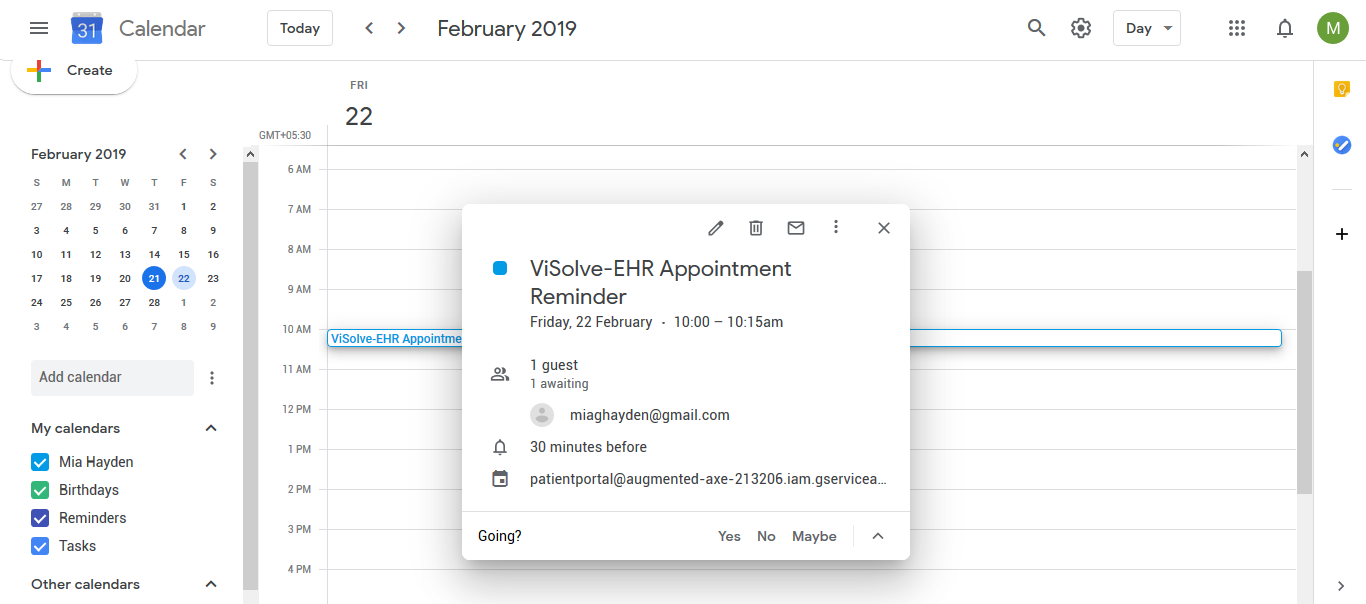The width and height of the screenshot is (1366, 604).
Task: Click the guests people icon in popup
Action: [500, 375]
